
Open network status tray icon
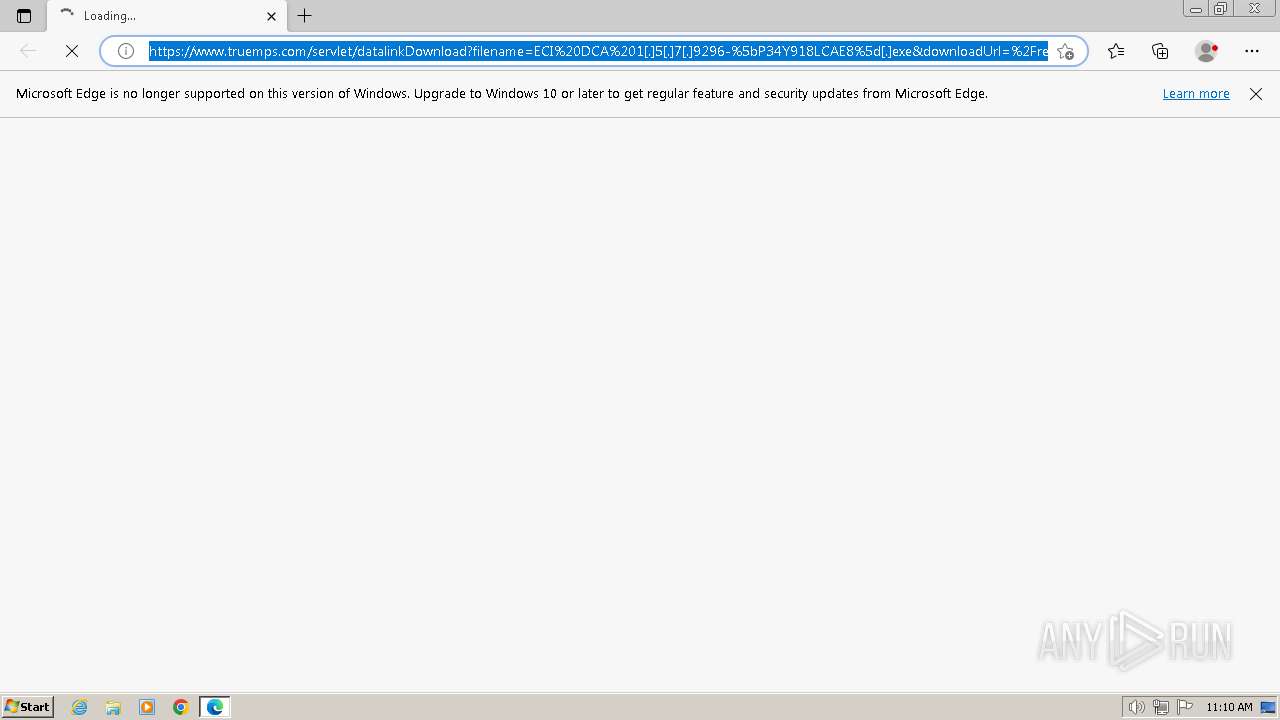pos(1161,707)
